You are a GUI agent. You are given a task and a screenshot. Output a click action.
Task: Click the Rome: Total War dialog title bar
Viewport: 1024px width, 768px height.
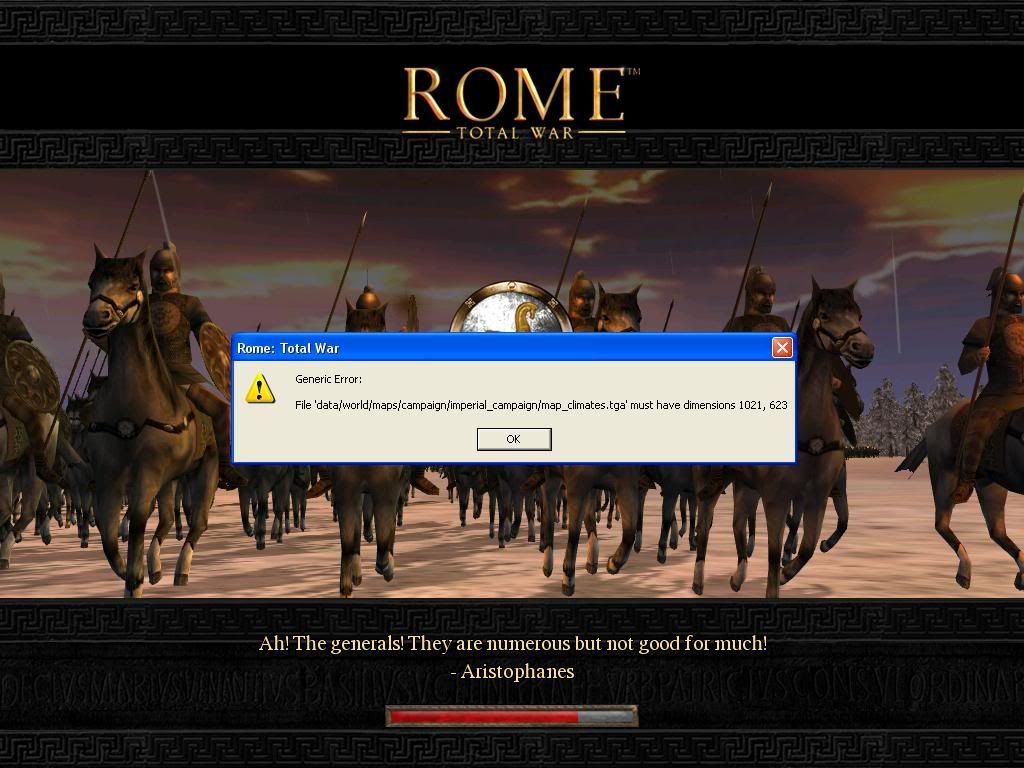click(503, 347)
